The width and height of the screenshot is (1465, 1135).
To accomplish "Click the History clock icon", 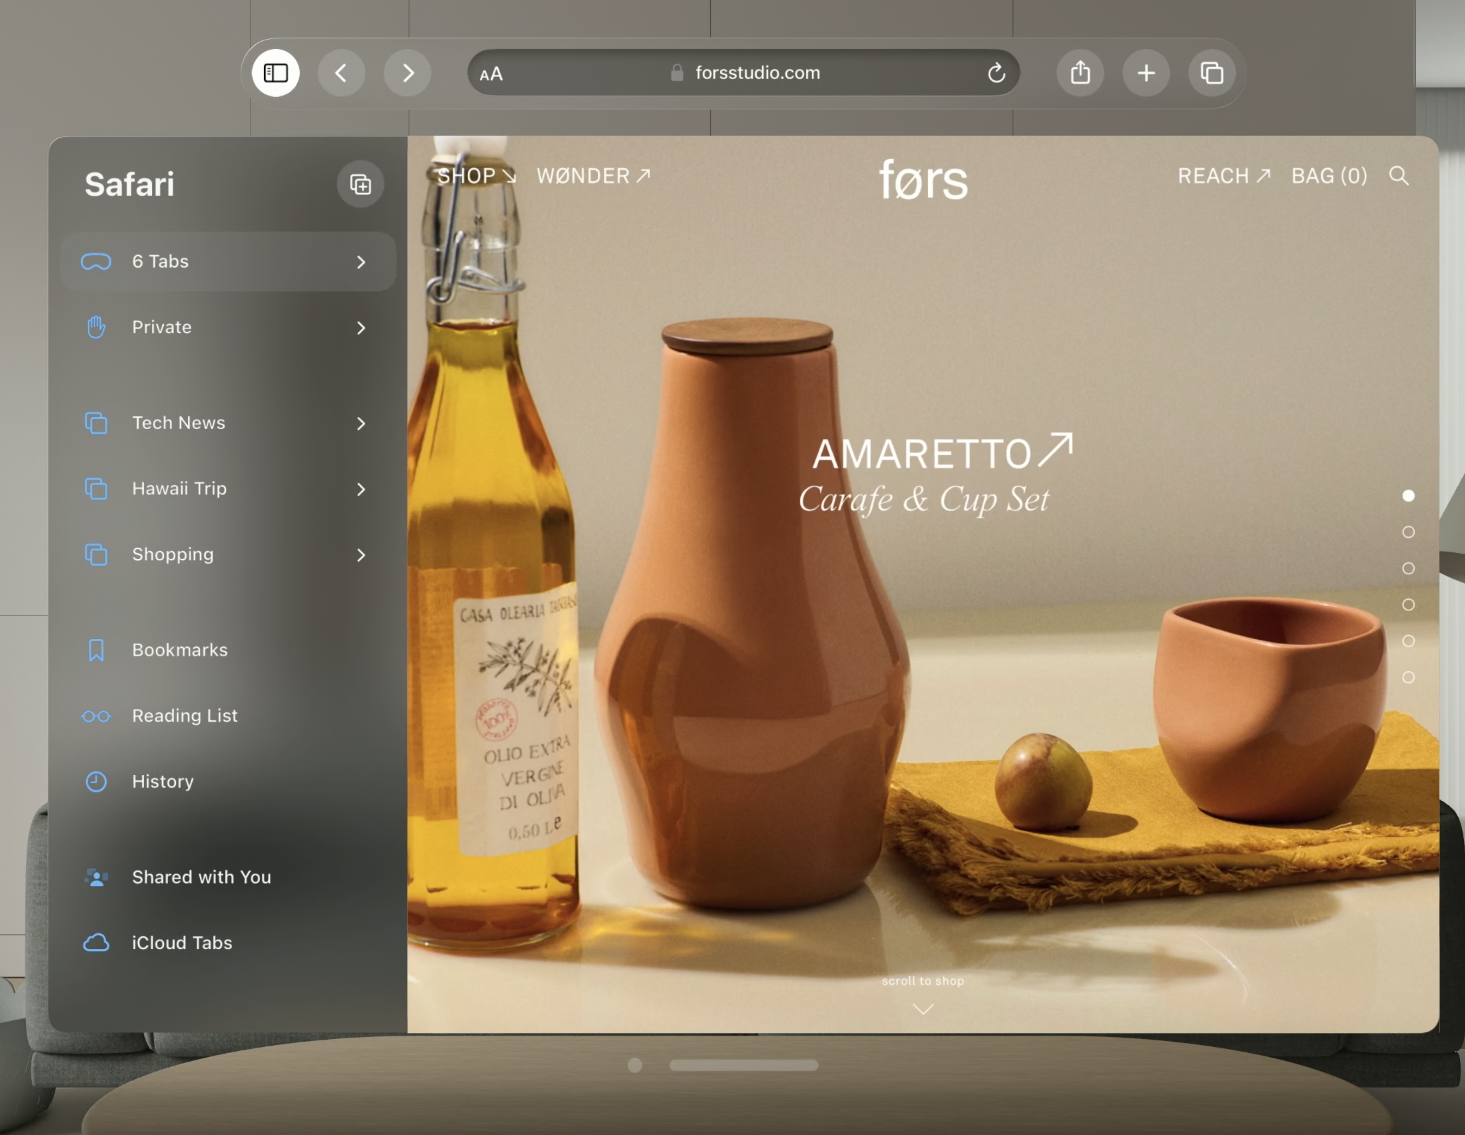I will (x=96, y=782).
